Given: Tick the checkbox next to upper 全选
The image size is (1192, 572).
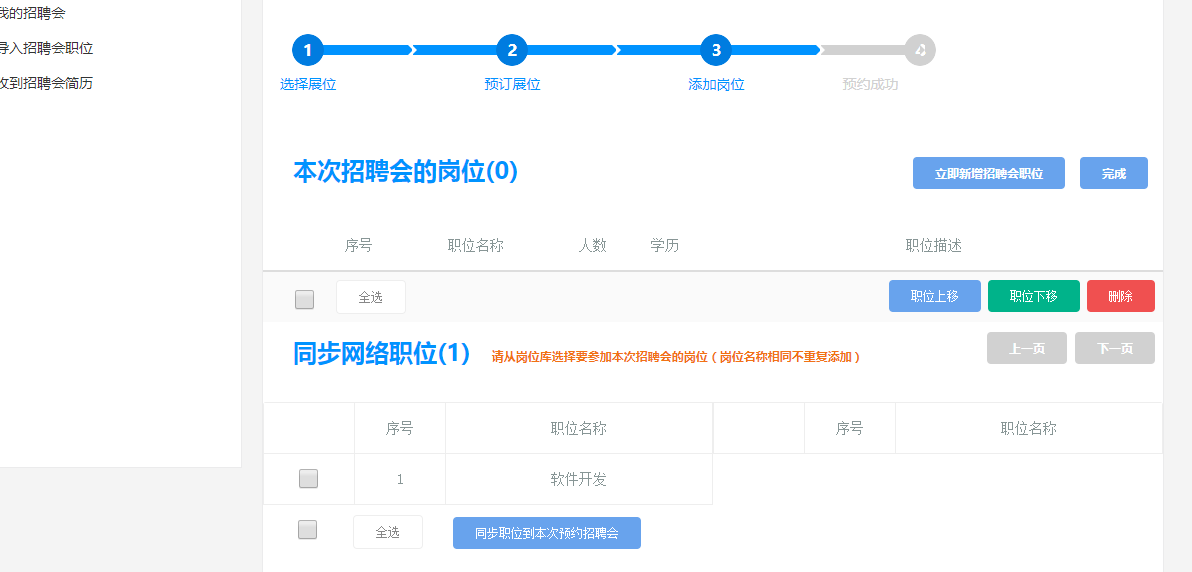Looking at the screenshot, I should click(304, 300).
